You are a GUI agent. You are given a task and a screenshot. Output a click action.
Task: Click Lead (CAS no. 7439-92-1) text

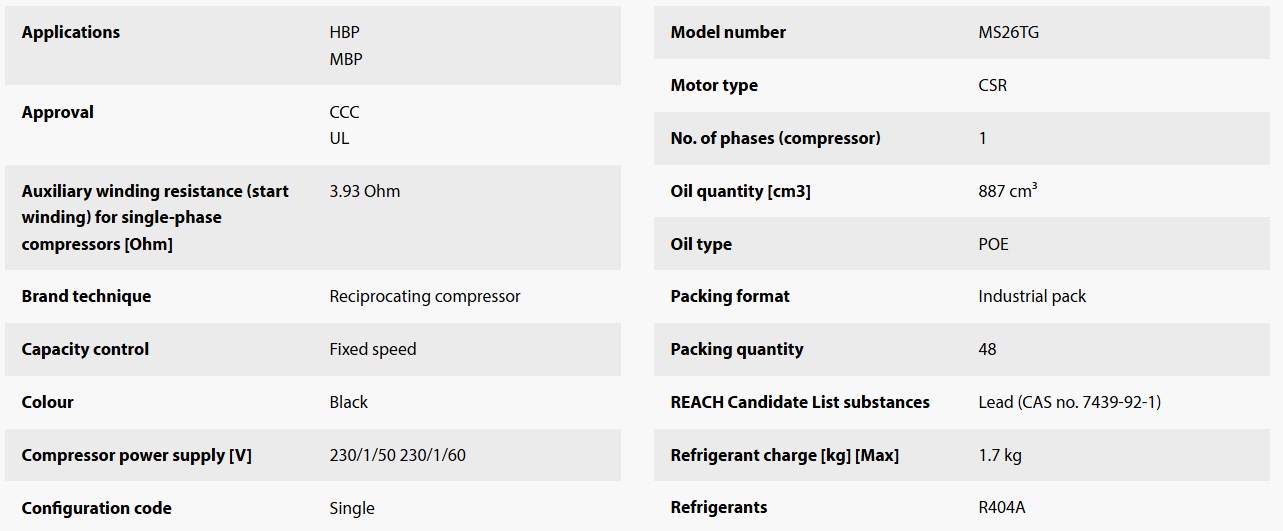point(1069,402)
